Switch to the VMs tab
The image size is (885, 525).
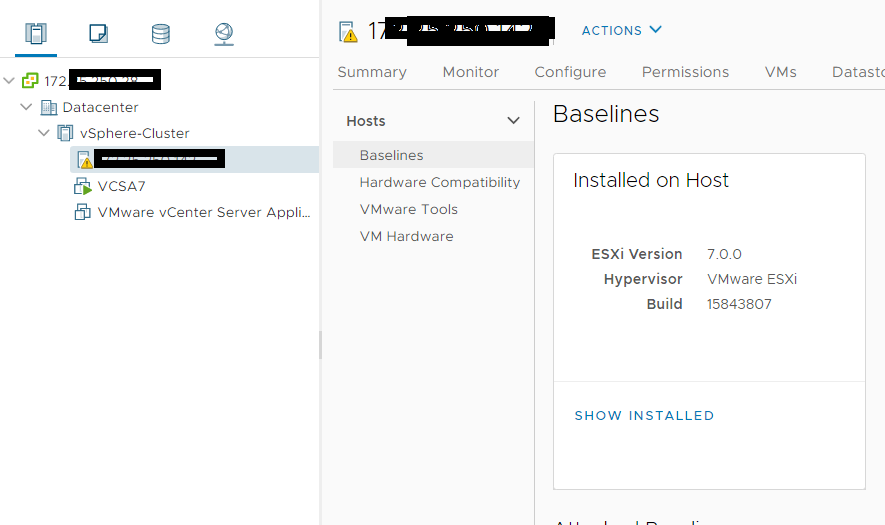[x=781, y=72]
